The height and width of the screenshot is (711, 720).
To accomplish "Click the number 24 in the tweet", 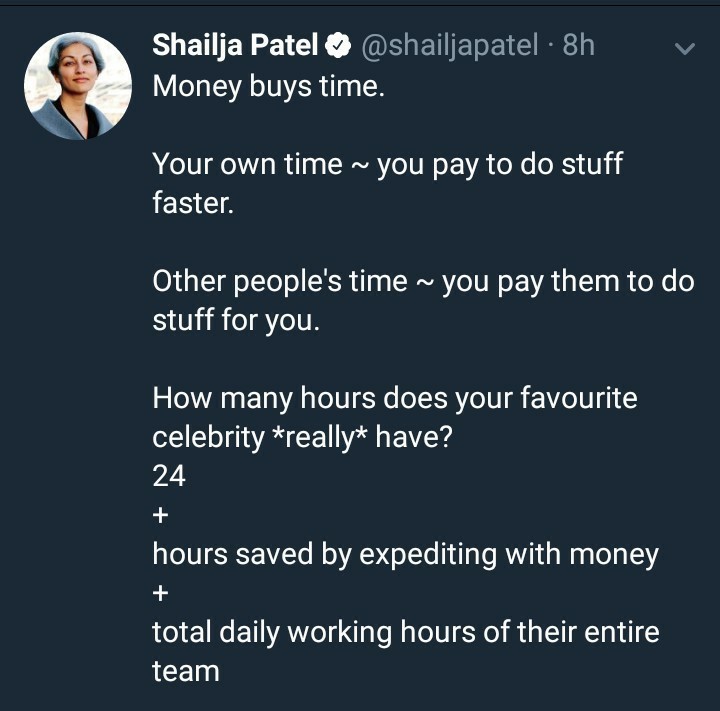I will (169, 476).
